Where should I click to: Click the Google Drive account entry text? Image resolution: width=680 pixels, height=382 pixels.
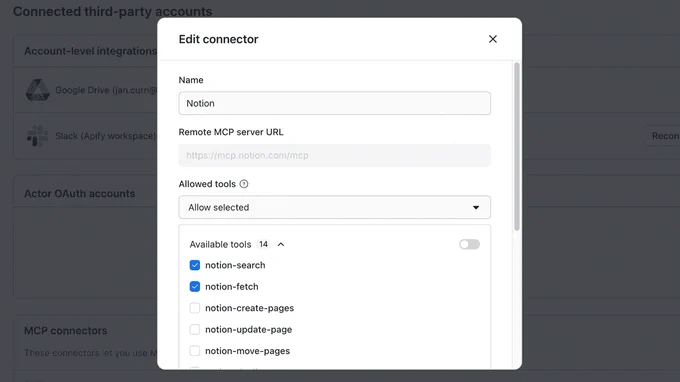[106, 90]
